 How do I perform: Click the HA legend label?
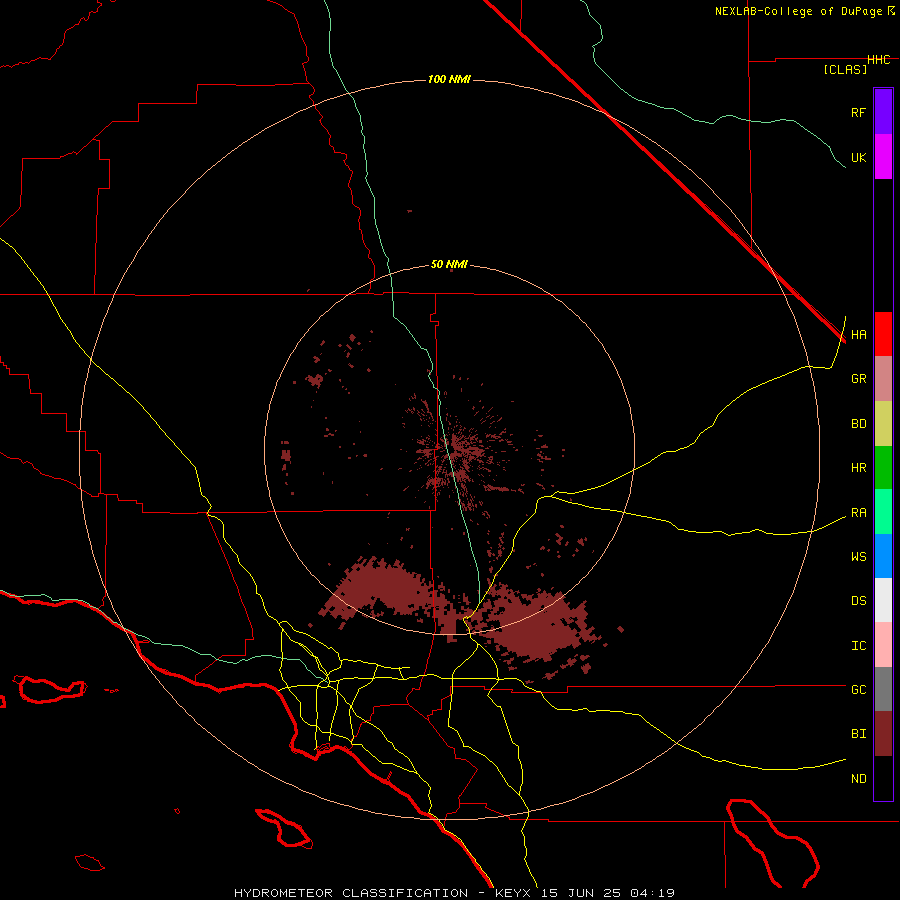pyautogui.click(x=858, y=335)
